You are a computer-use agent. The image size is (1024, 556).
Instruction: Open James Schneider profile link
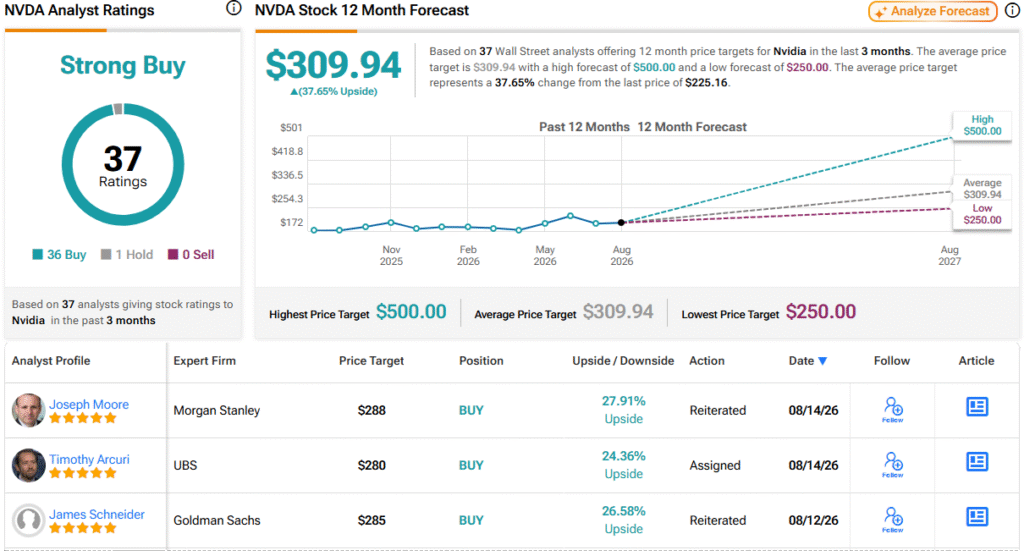click(97, 514)
